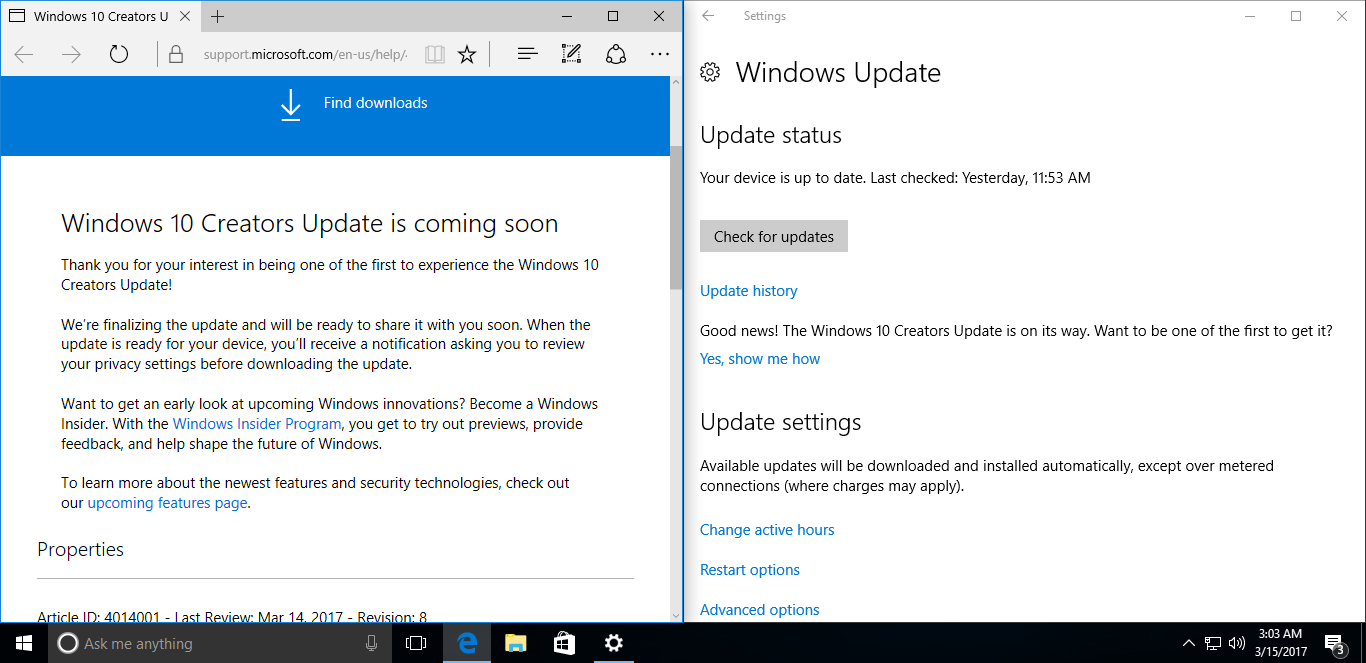Go back in Edge browser
1366x663 pixels.
[x=24, y=54]
